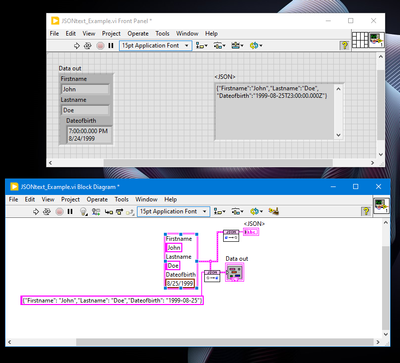Click the Firstname field showing John
Screen dimensions: 400x363
(x=86, y=89)
